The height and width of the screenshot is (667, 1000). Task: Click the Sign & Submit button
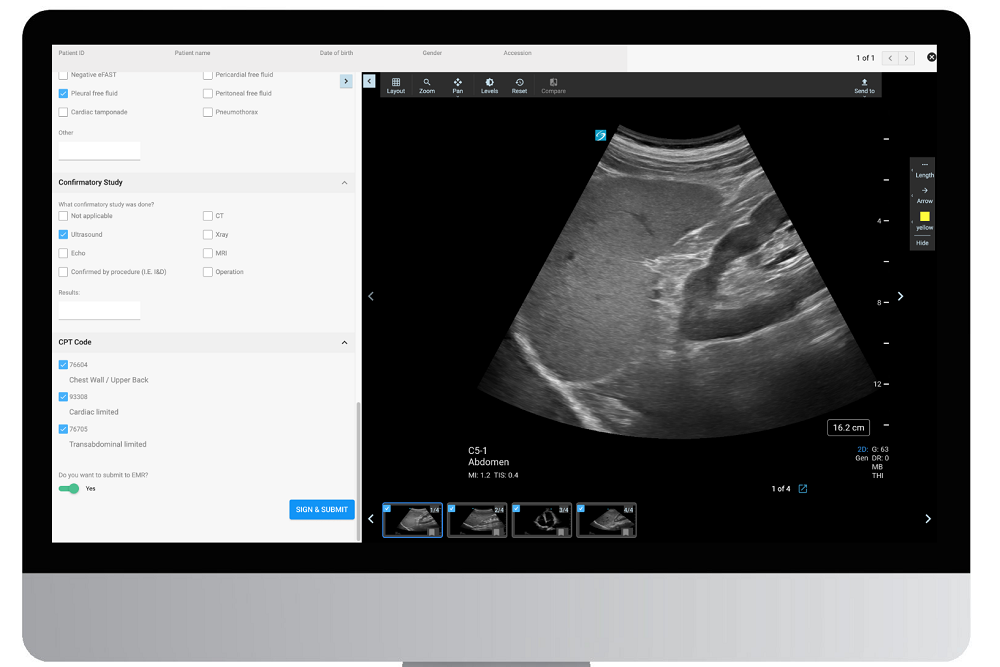(322, 509)
